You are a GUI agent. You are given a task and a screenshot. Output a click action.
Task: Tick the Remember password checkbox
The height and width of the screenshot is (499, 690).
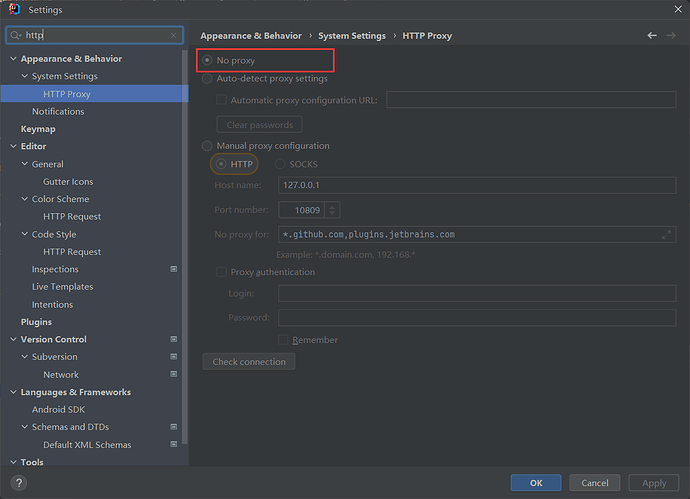pos(283,340)
